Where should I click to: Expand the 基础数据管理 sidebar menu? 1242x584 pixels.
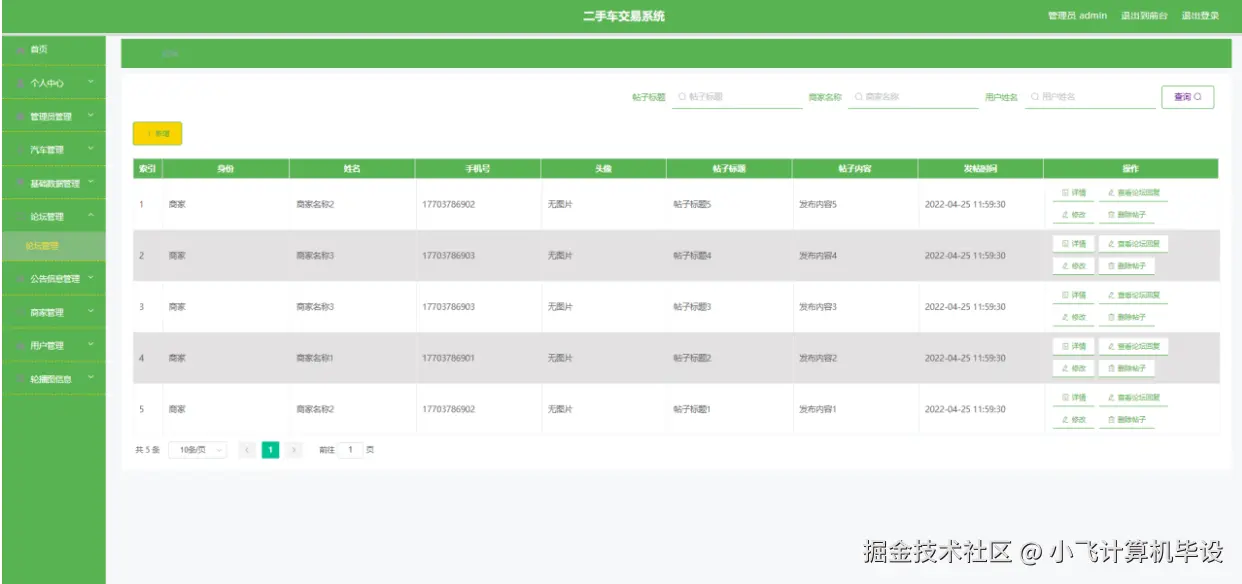53,183
